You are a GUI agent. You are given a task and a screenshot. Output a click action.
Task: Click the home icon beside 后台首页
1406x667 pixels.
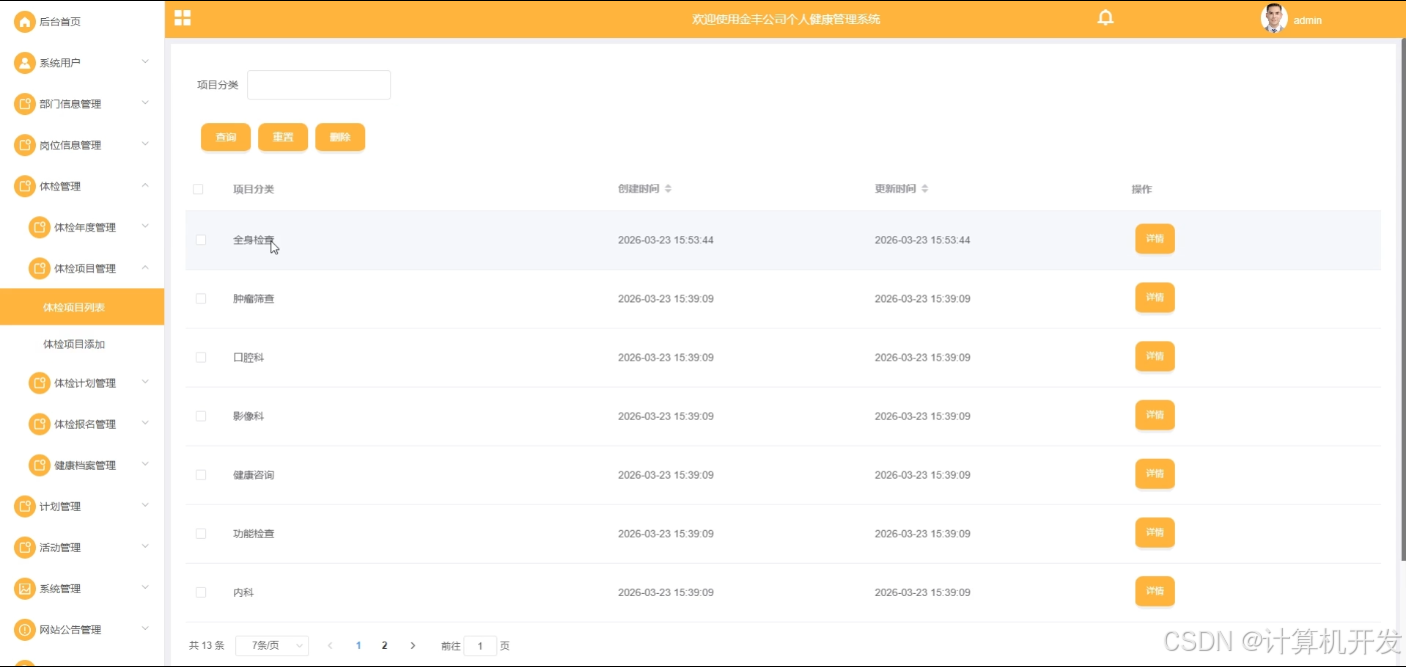25,22
